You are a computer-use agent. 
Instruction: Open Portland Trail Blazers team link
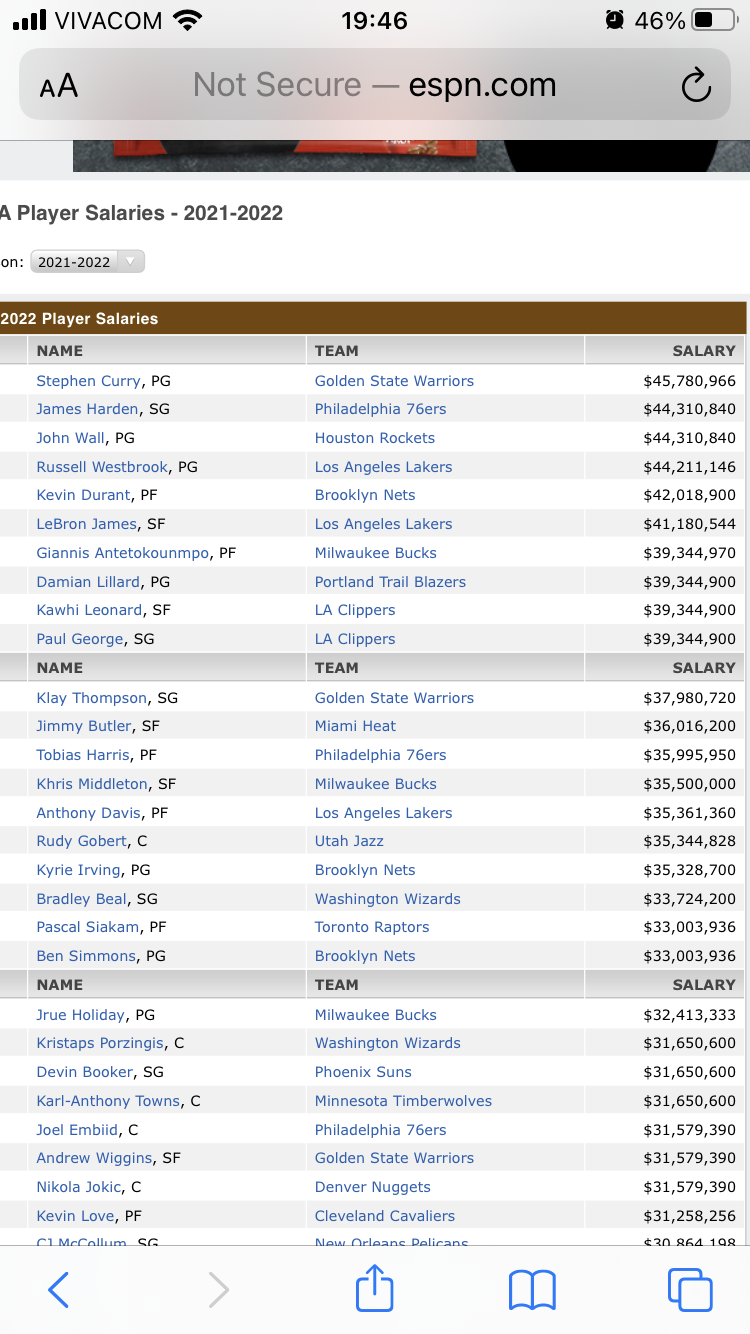pyautogui.click(x=390, y=582)
